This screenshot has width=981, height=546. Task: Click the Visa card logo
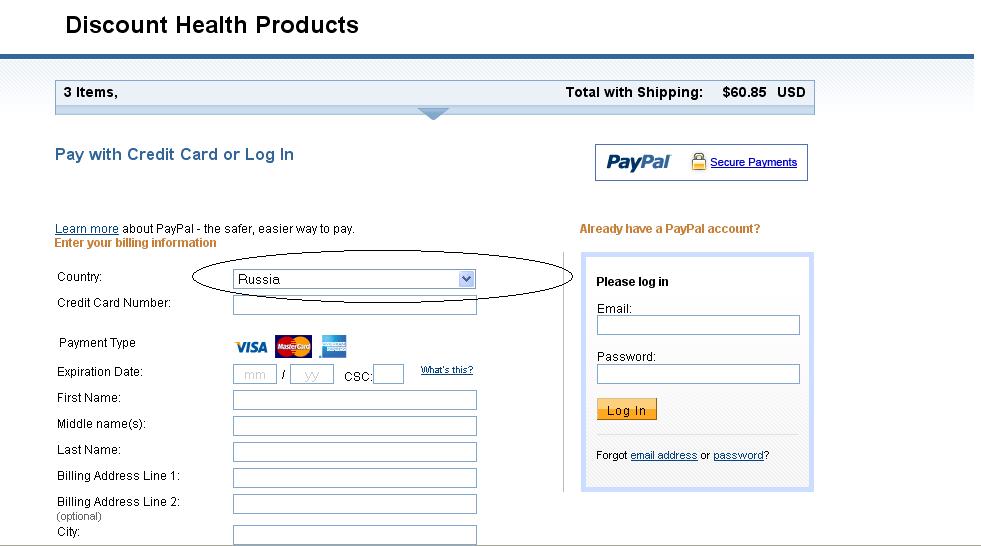251,347
